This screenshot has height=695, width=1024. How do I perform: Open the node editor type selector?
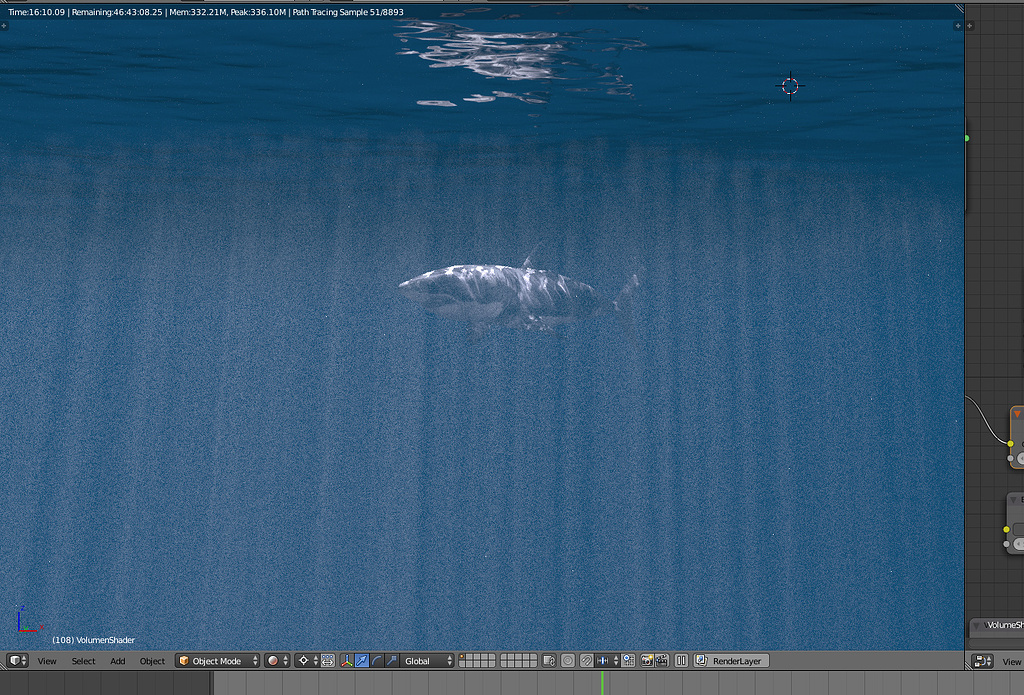[982, 661]
